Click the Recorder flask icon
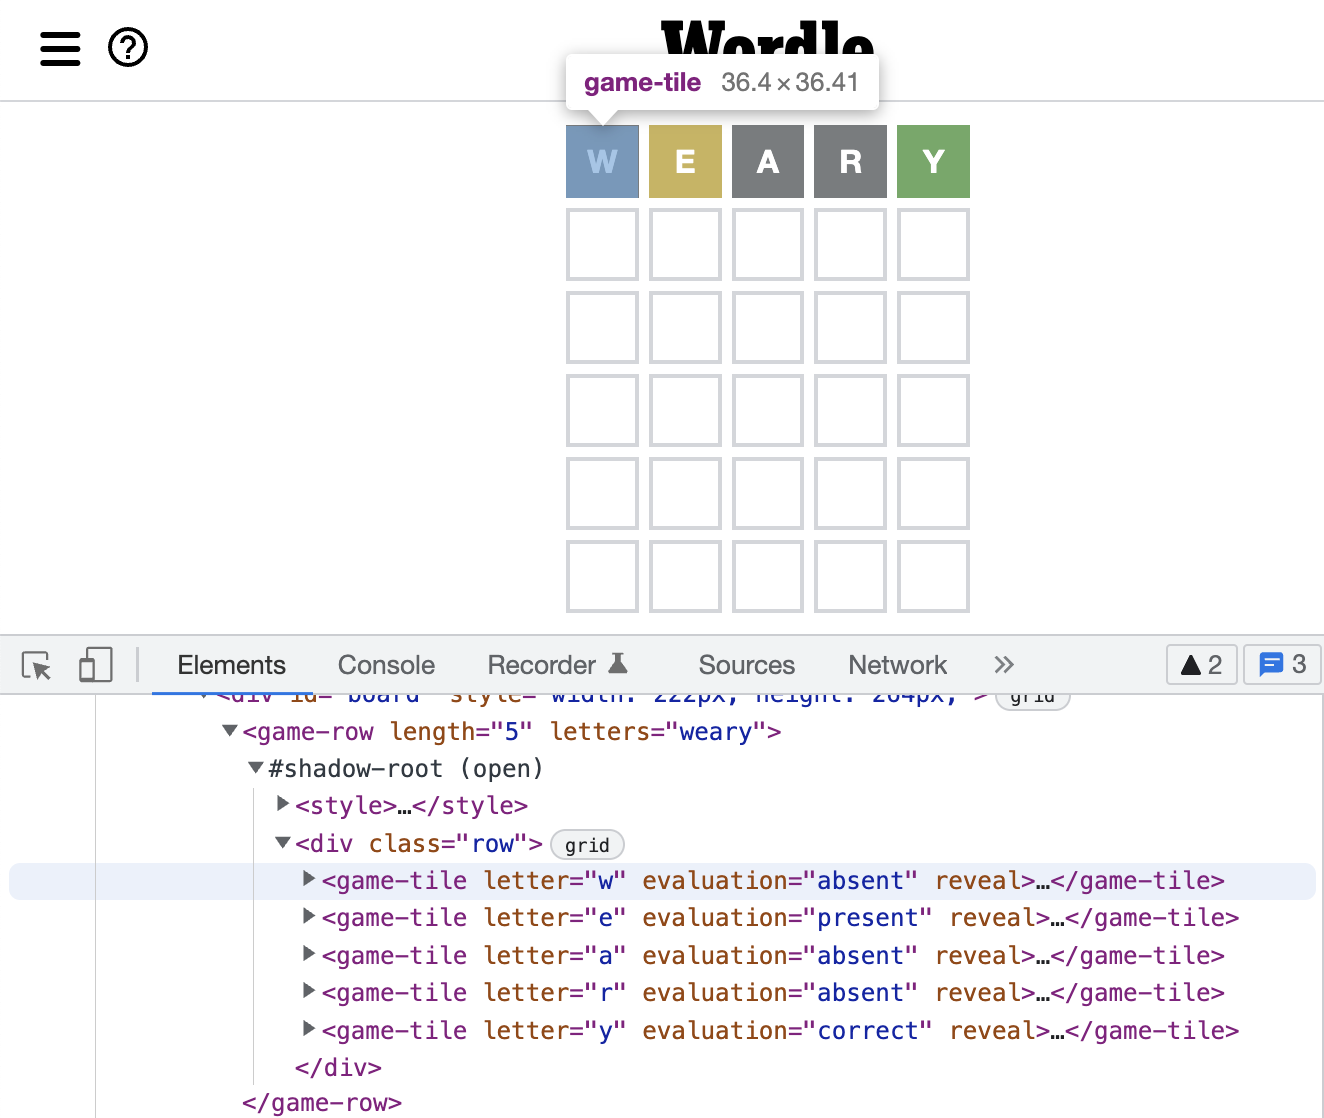1324x1118 pixels. (618, 663)
